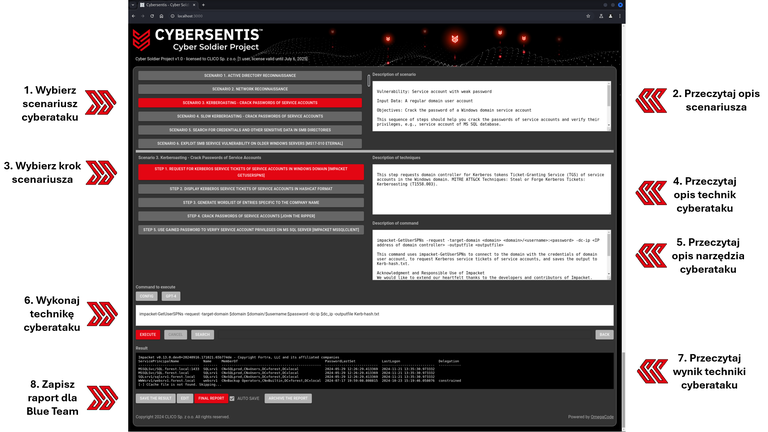Open the browser extensions icon
The height and width of the screenshot is (432, 768).
click(601, 16)
